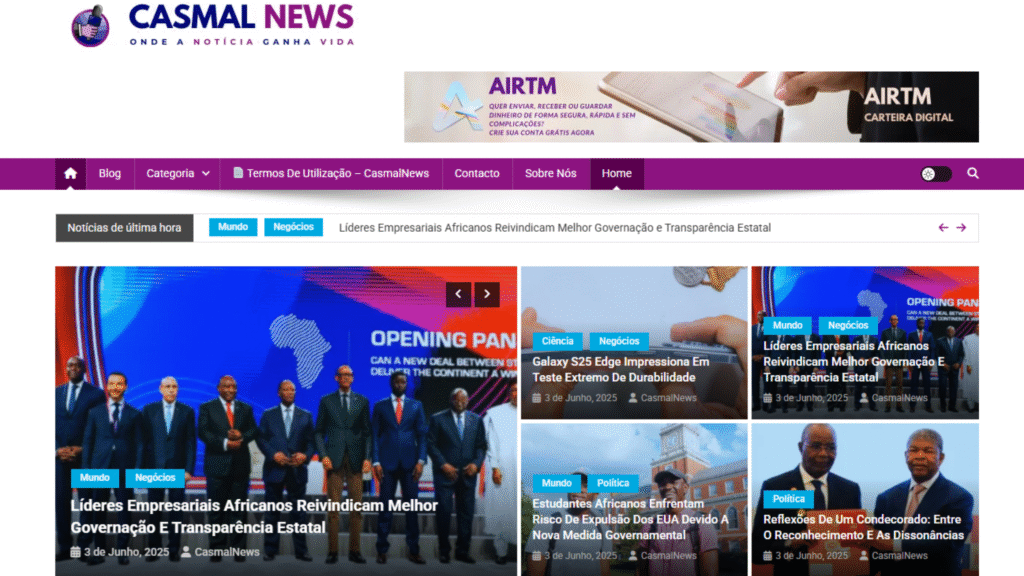
Task: Open the ticker headline about Líderes Empresariais
Action: point(555,228)
